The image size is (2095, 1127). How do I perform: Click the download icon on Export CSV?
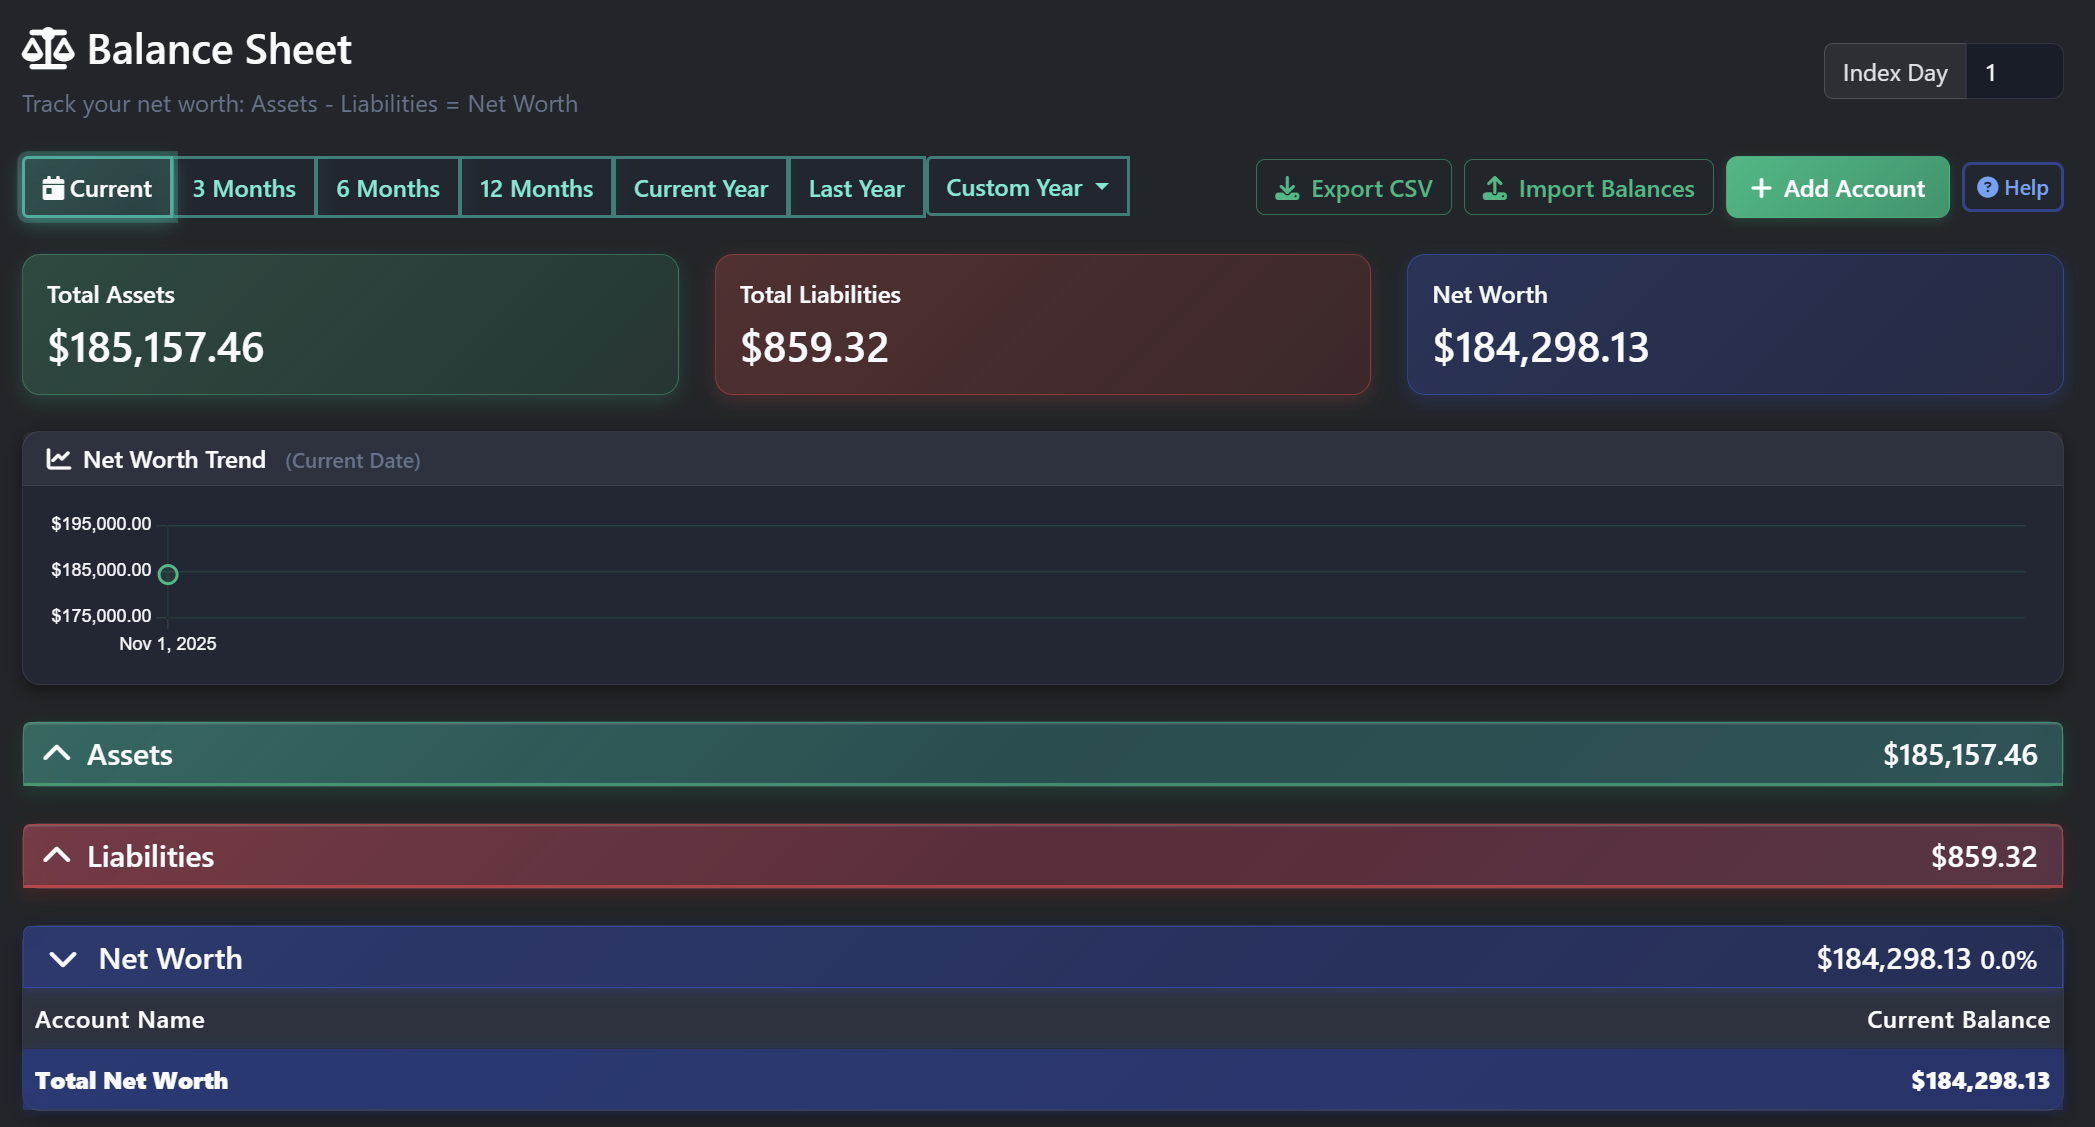pyautogui.click(x=1286, y=187)
